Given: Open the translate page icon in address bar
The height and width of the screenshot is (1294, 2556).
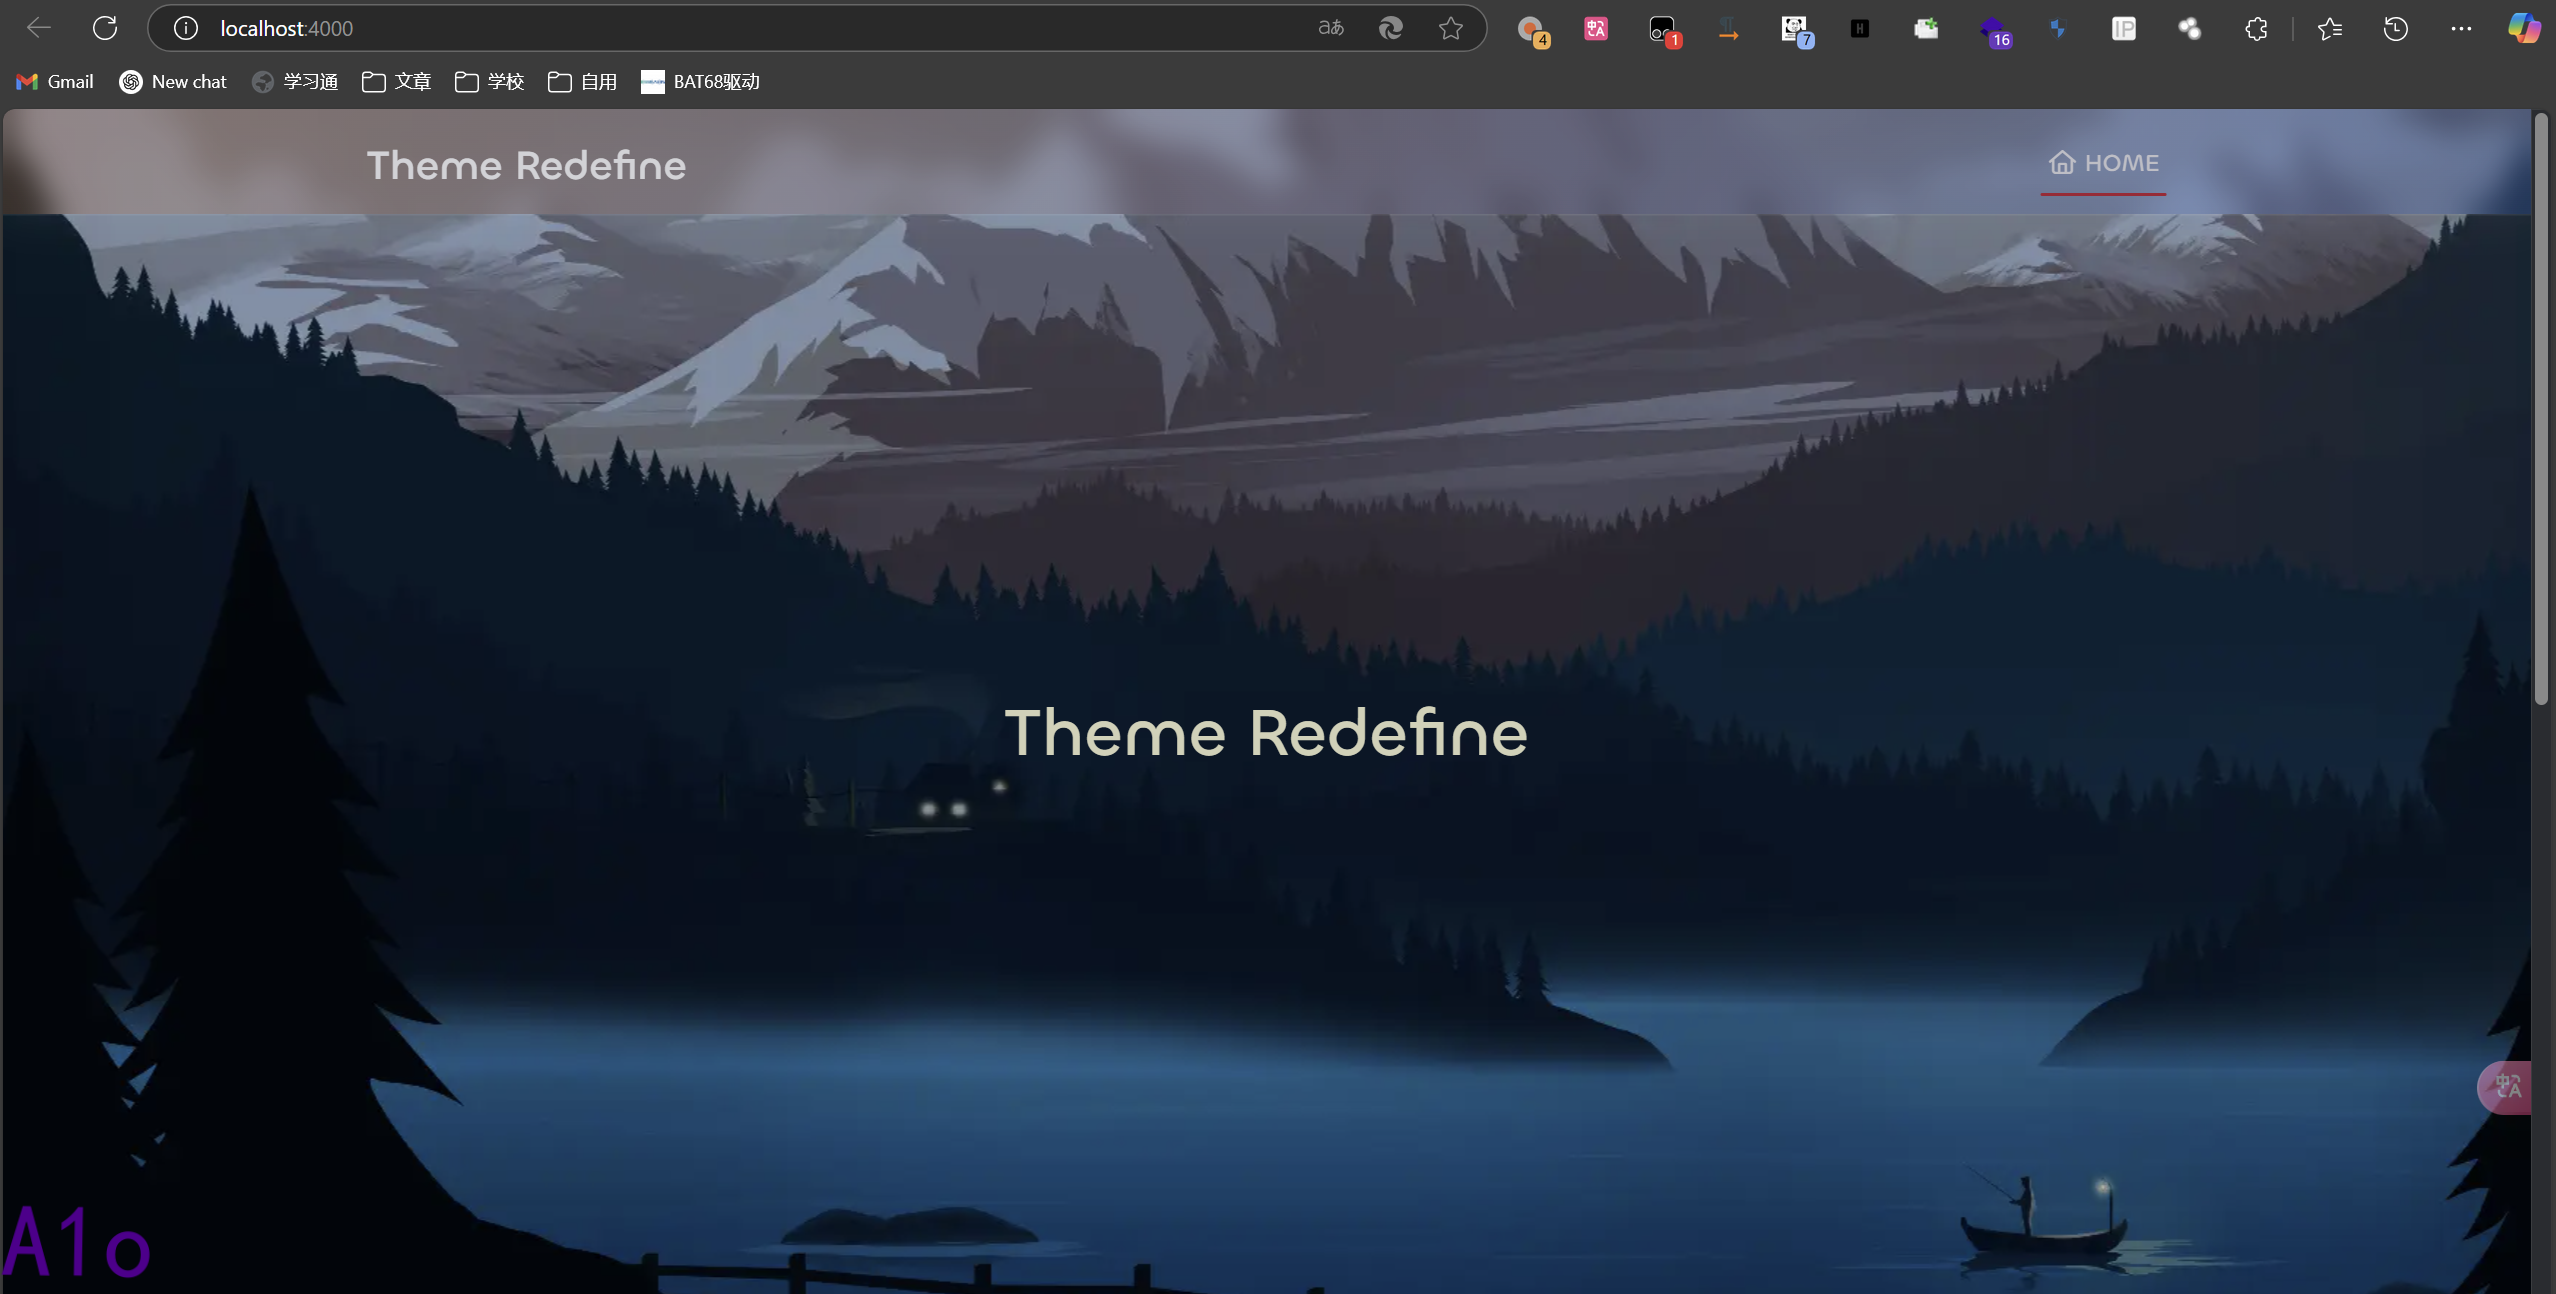Looking at the screenshot, I should [1330, 28].
